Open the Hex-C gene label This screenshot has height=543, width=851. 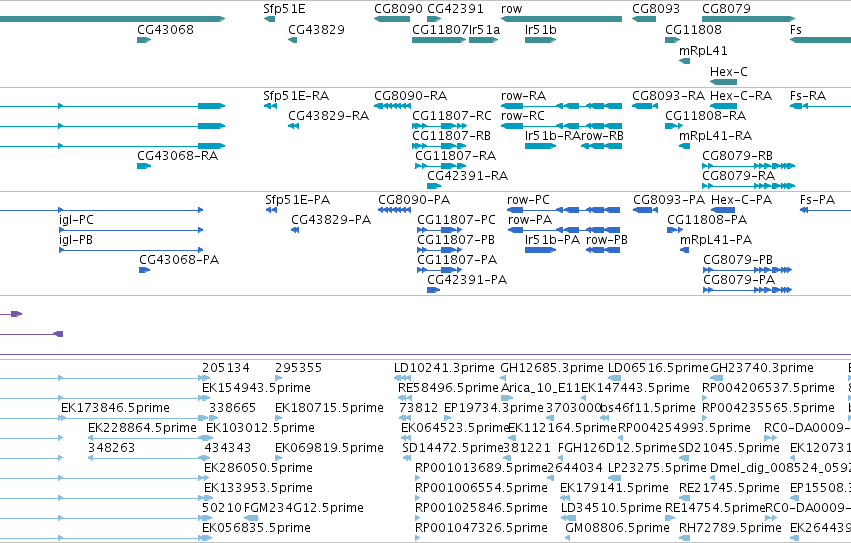[728, 72]
